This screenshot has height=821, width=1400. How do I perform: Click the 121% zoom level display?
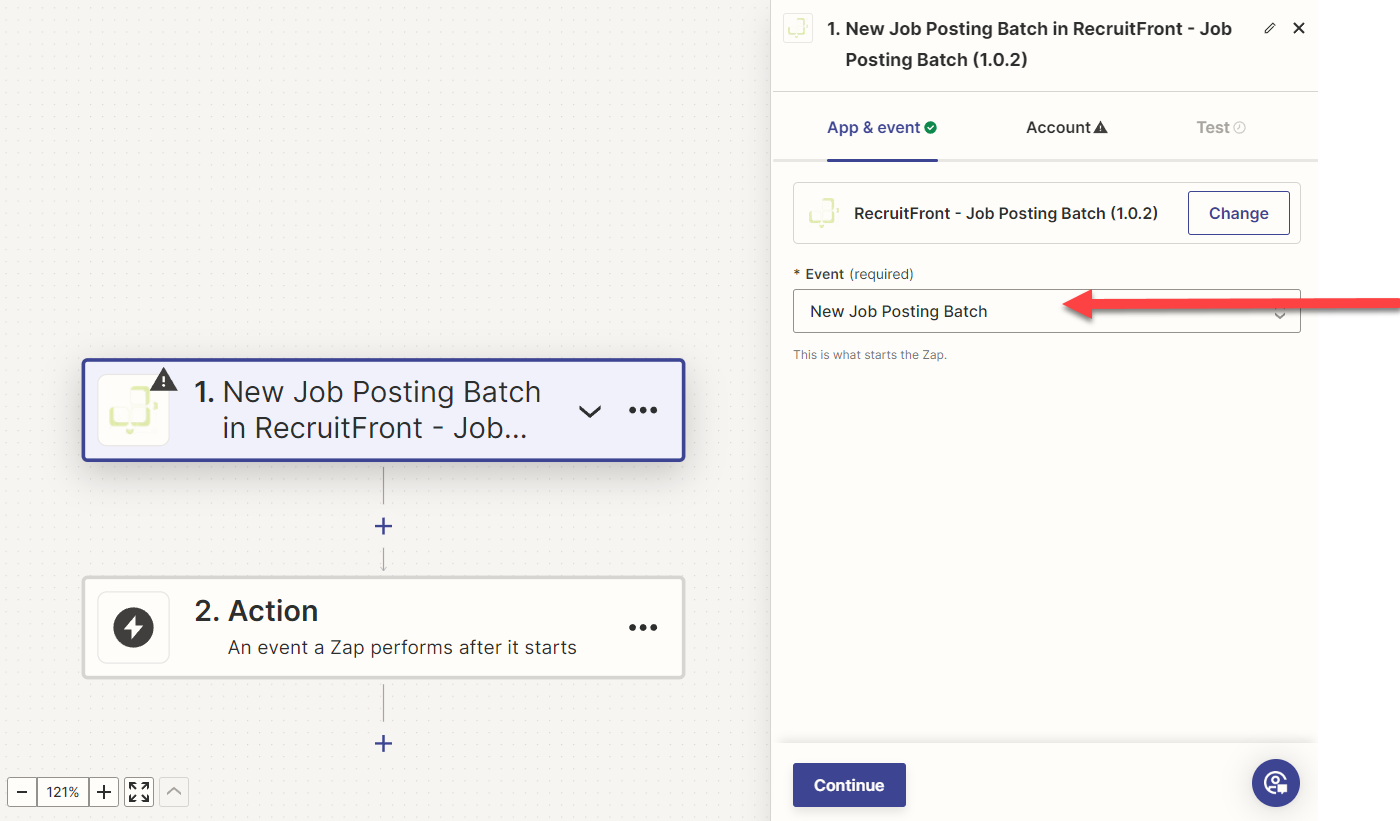click(63, 792)
